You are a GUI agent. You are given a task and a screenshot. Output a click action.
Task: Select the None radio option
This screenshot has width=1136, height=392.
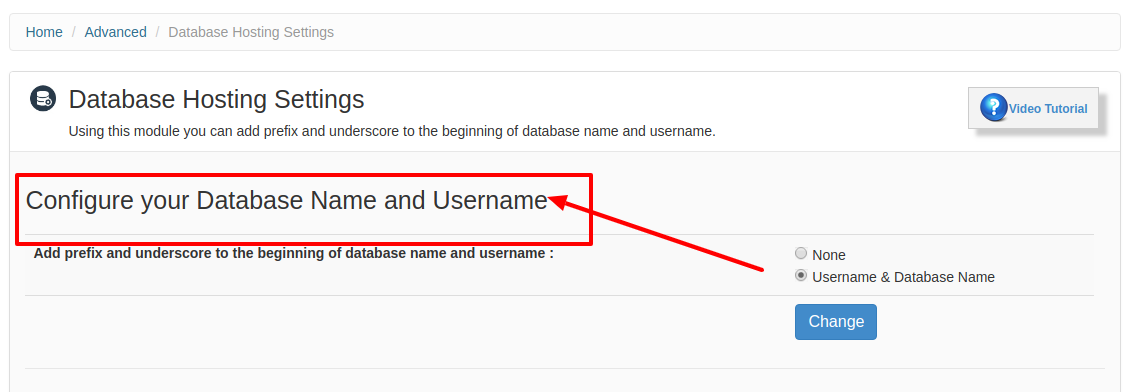801,254
